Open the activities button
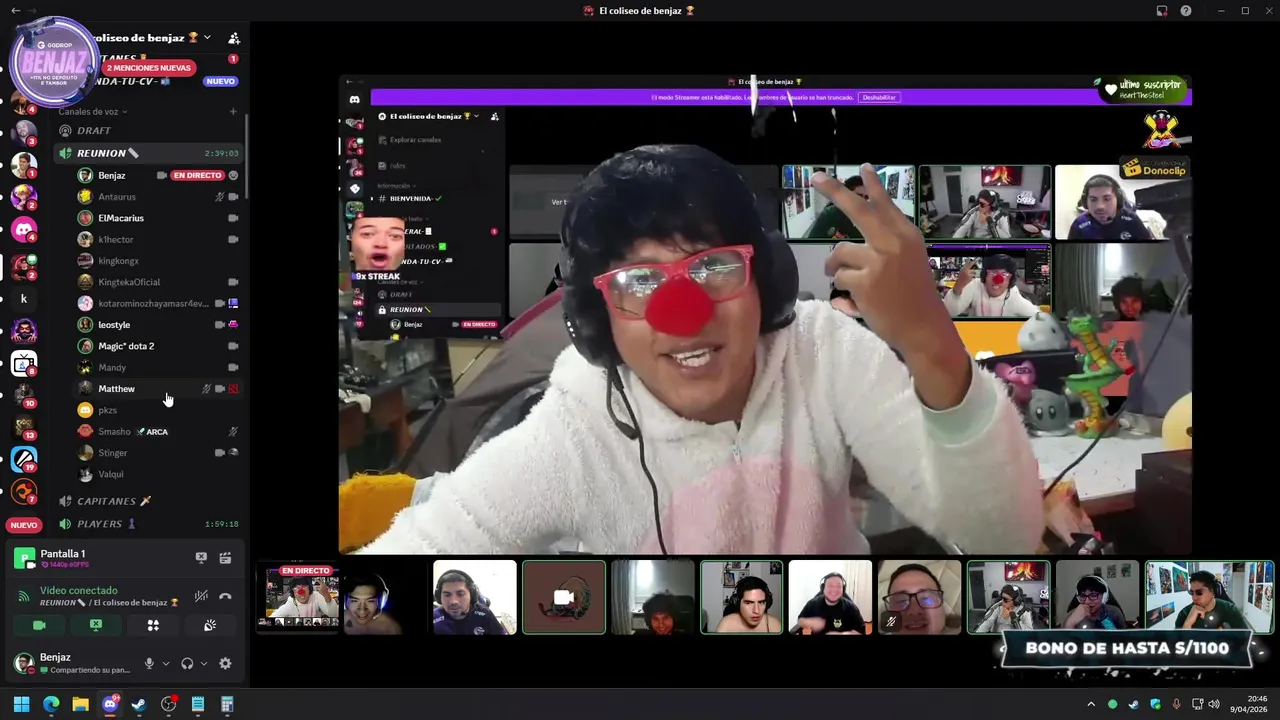The width and height of the screenshot is (1280, 720). point(153,625)
